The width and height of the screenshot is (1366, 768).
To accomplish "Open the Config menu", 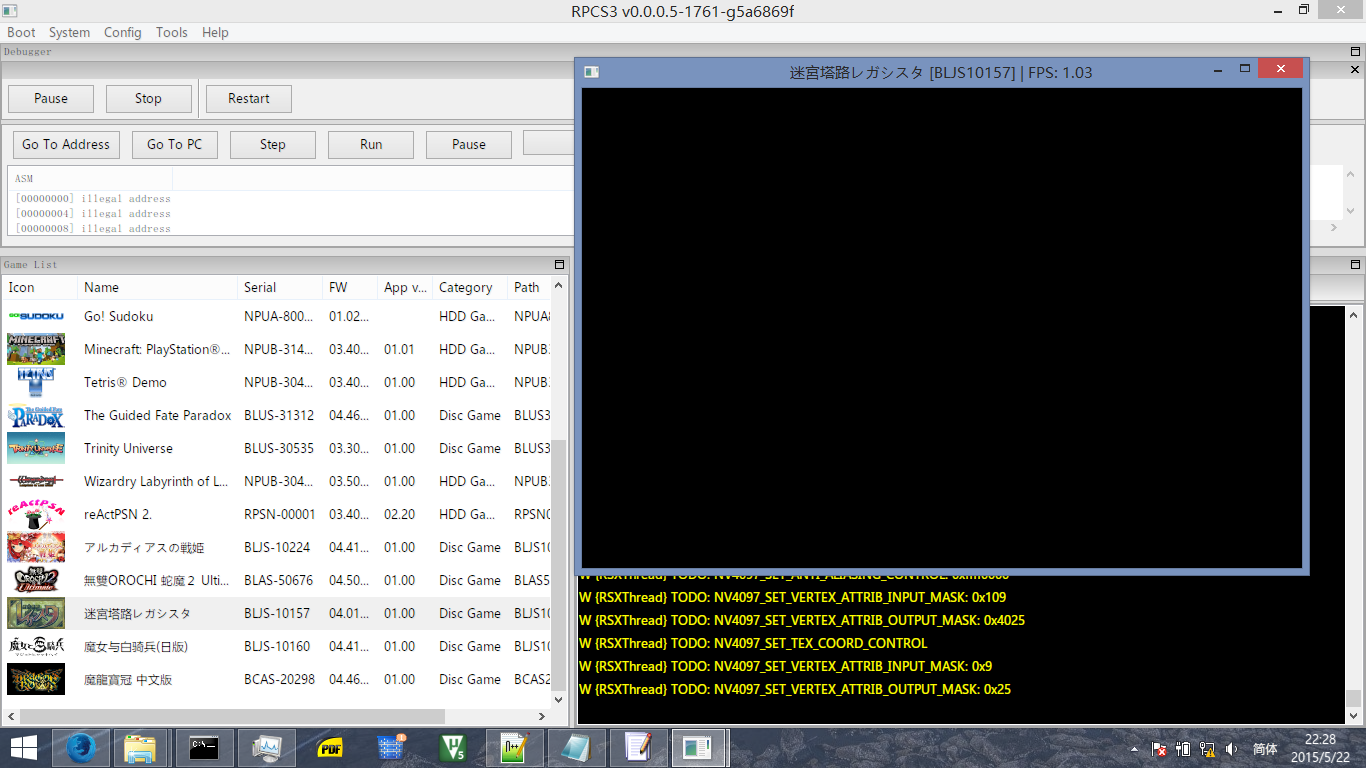I will tap(123, 32).
